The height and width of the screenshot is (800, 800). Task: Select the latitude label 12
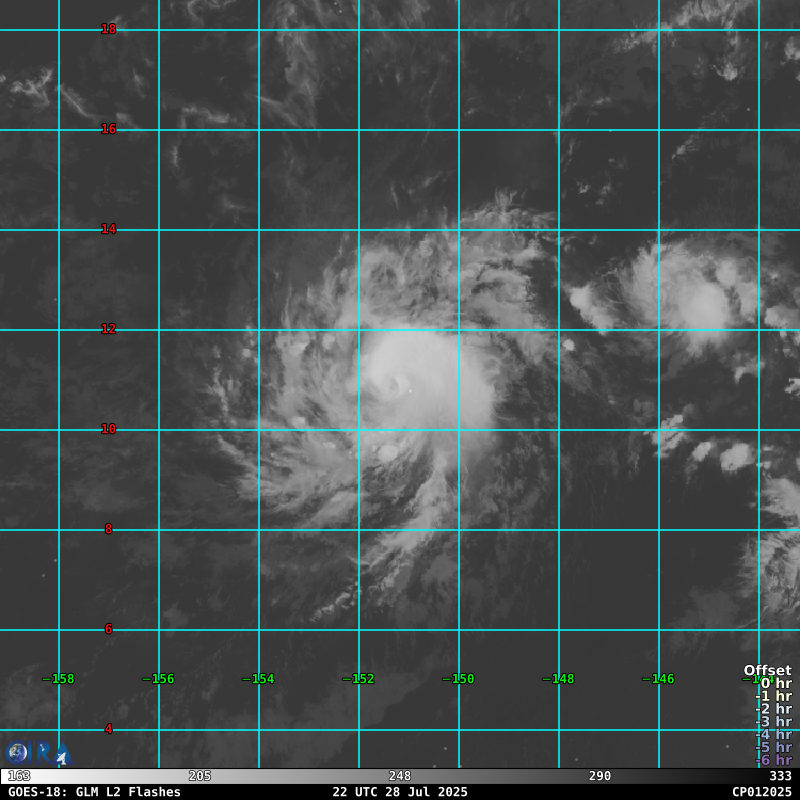[x=109, y=329]
